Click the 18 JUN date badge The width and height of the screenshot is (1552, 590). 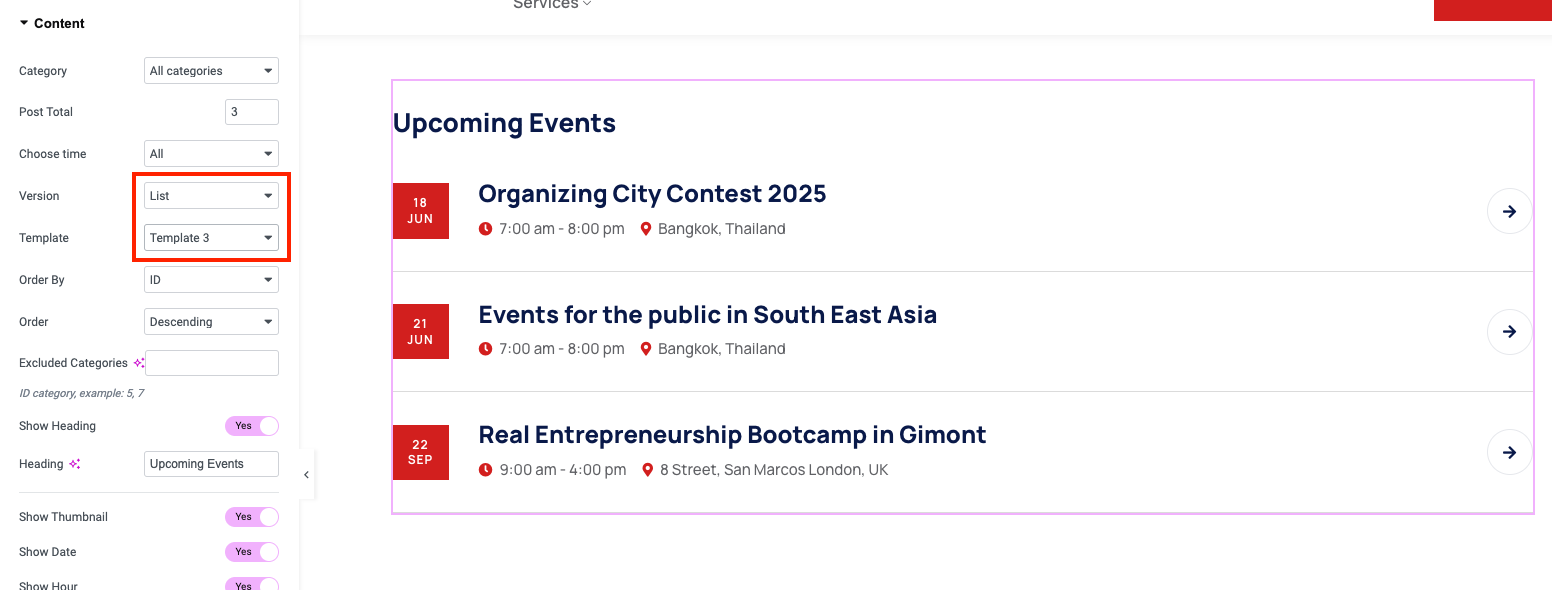[x=420, y=211]
